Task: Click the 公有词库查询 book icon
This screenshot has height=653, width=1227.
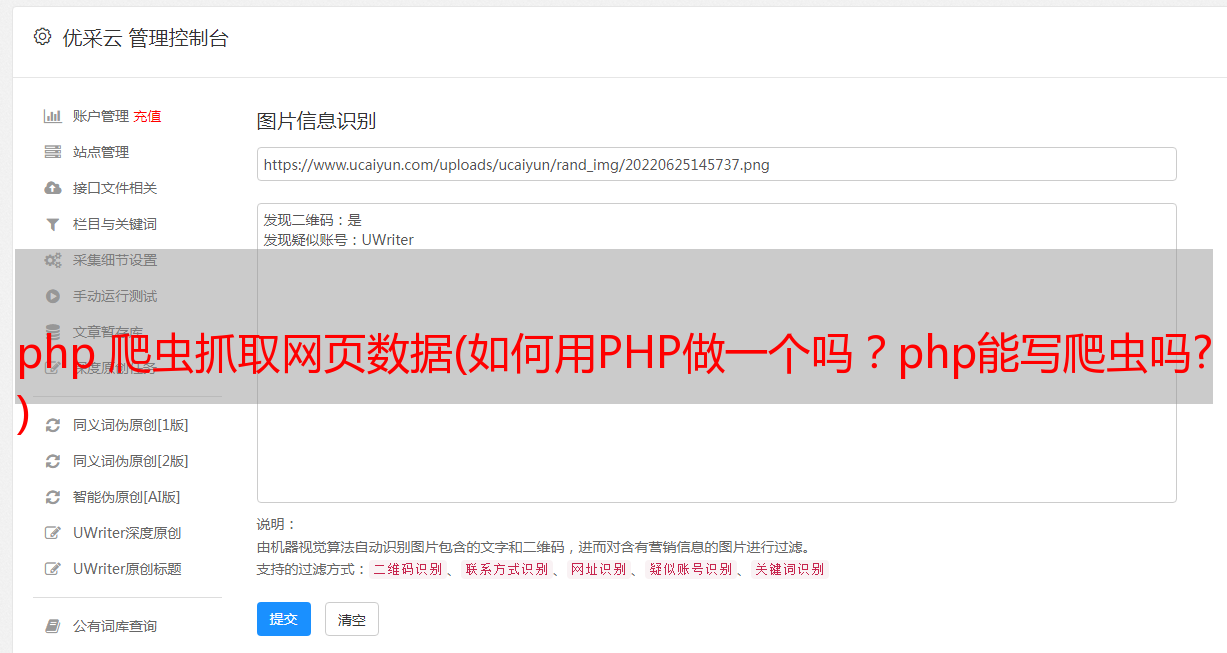Action: click(53, 626)
